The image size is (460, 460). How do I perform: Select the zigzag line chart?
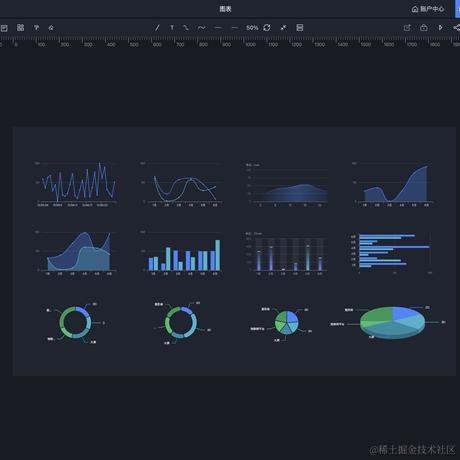click(76, 184)
